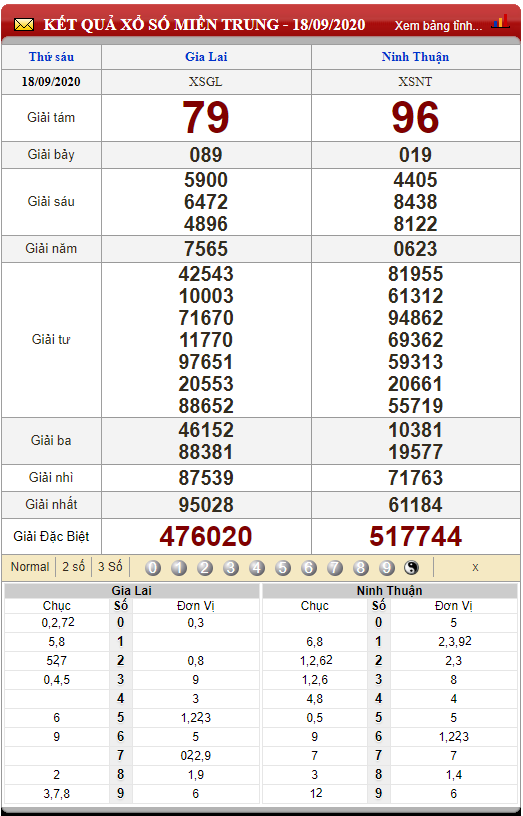Switch to Normal view tab

(x=30, y=567)
